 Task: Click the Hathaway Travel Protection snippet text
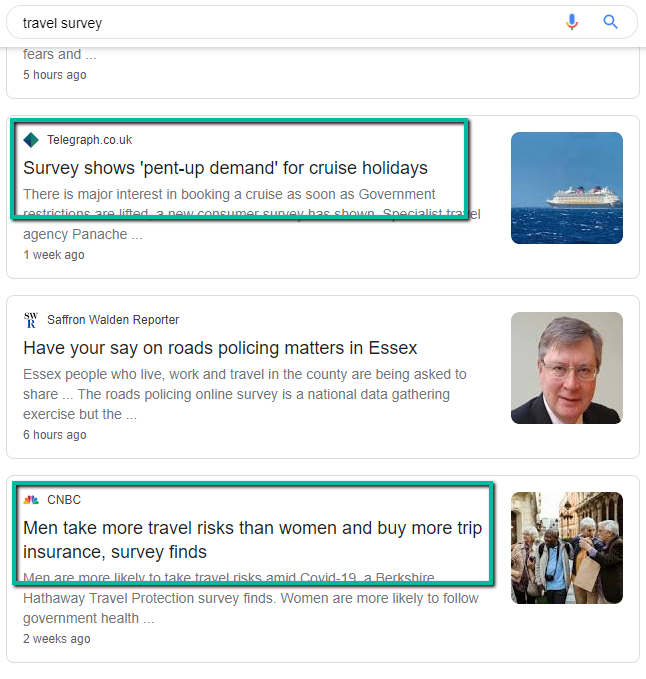click(251, 598)
